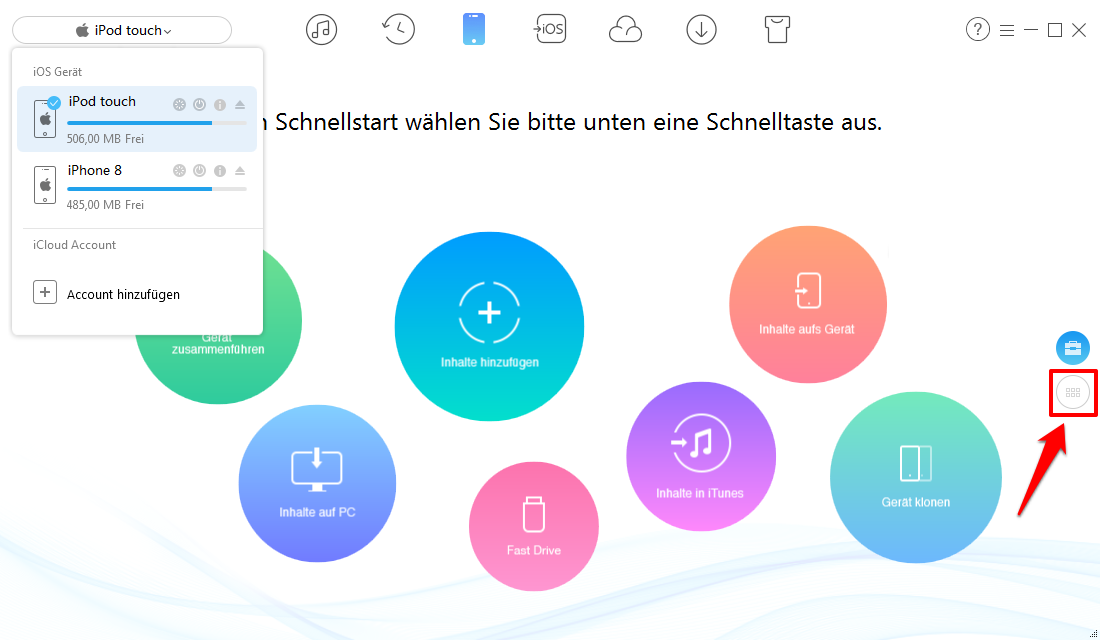Select iPod touch in device list
Screen dimensions: 1100x640
[x=137, y=119]
